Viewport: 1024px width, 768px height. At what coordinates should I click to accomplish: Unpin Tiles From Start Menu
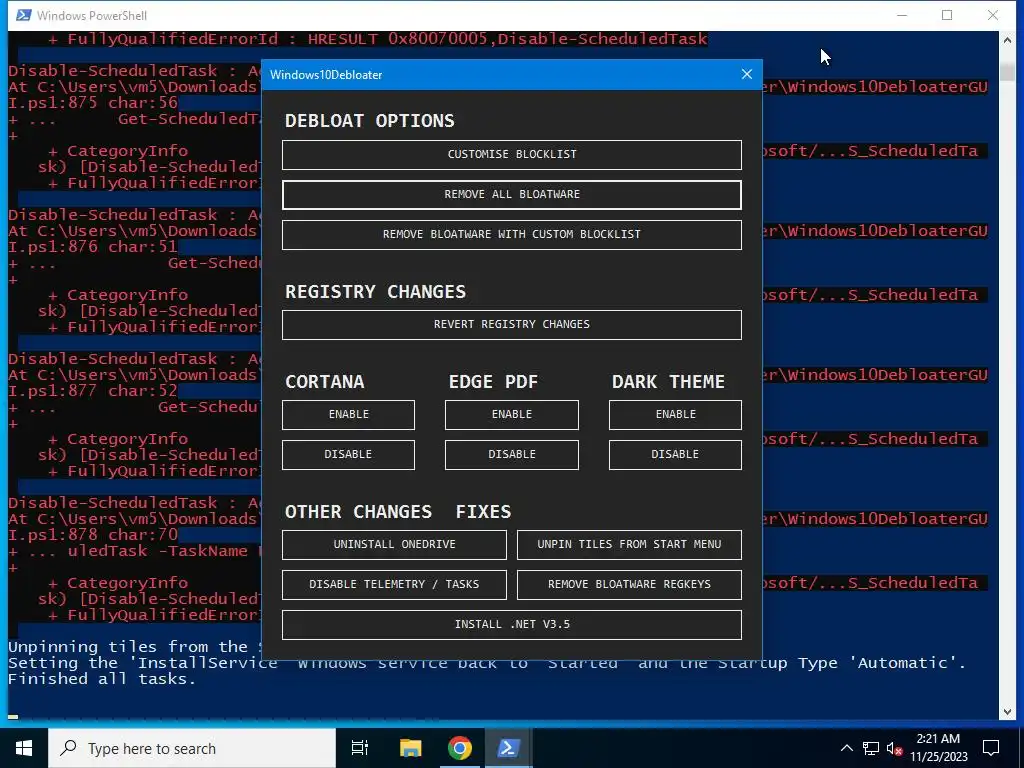click(x=629, y=545)
